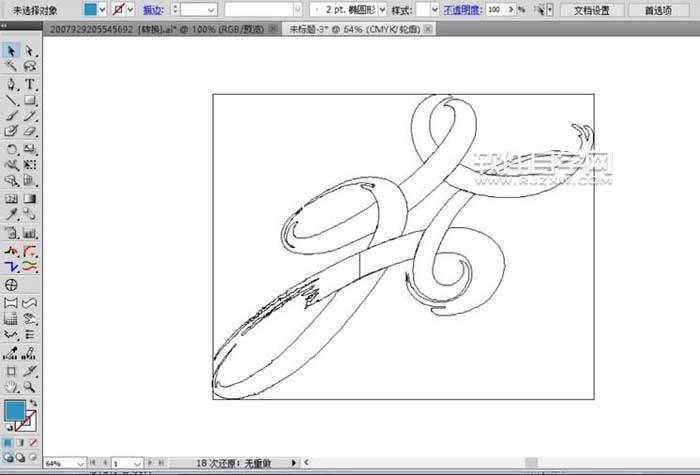Go to the next artboard
Image resolution: width=700 pixels, height=475 pixels.
tap(150, 463)
